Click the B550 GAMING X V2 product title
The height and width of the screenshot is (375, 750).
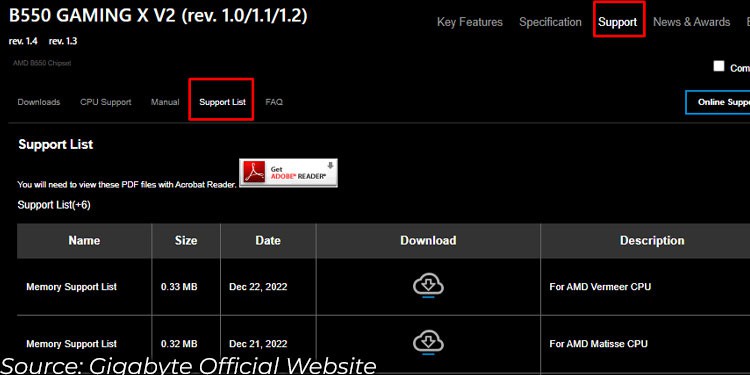(x=158, y=16)
